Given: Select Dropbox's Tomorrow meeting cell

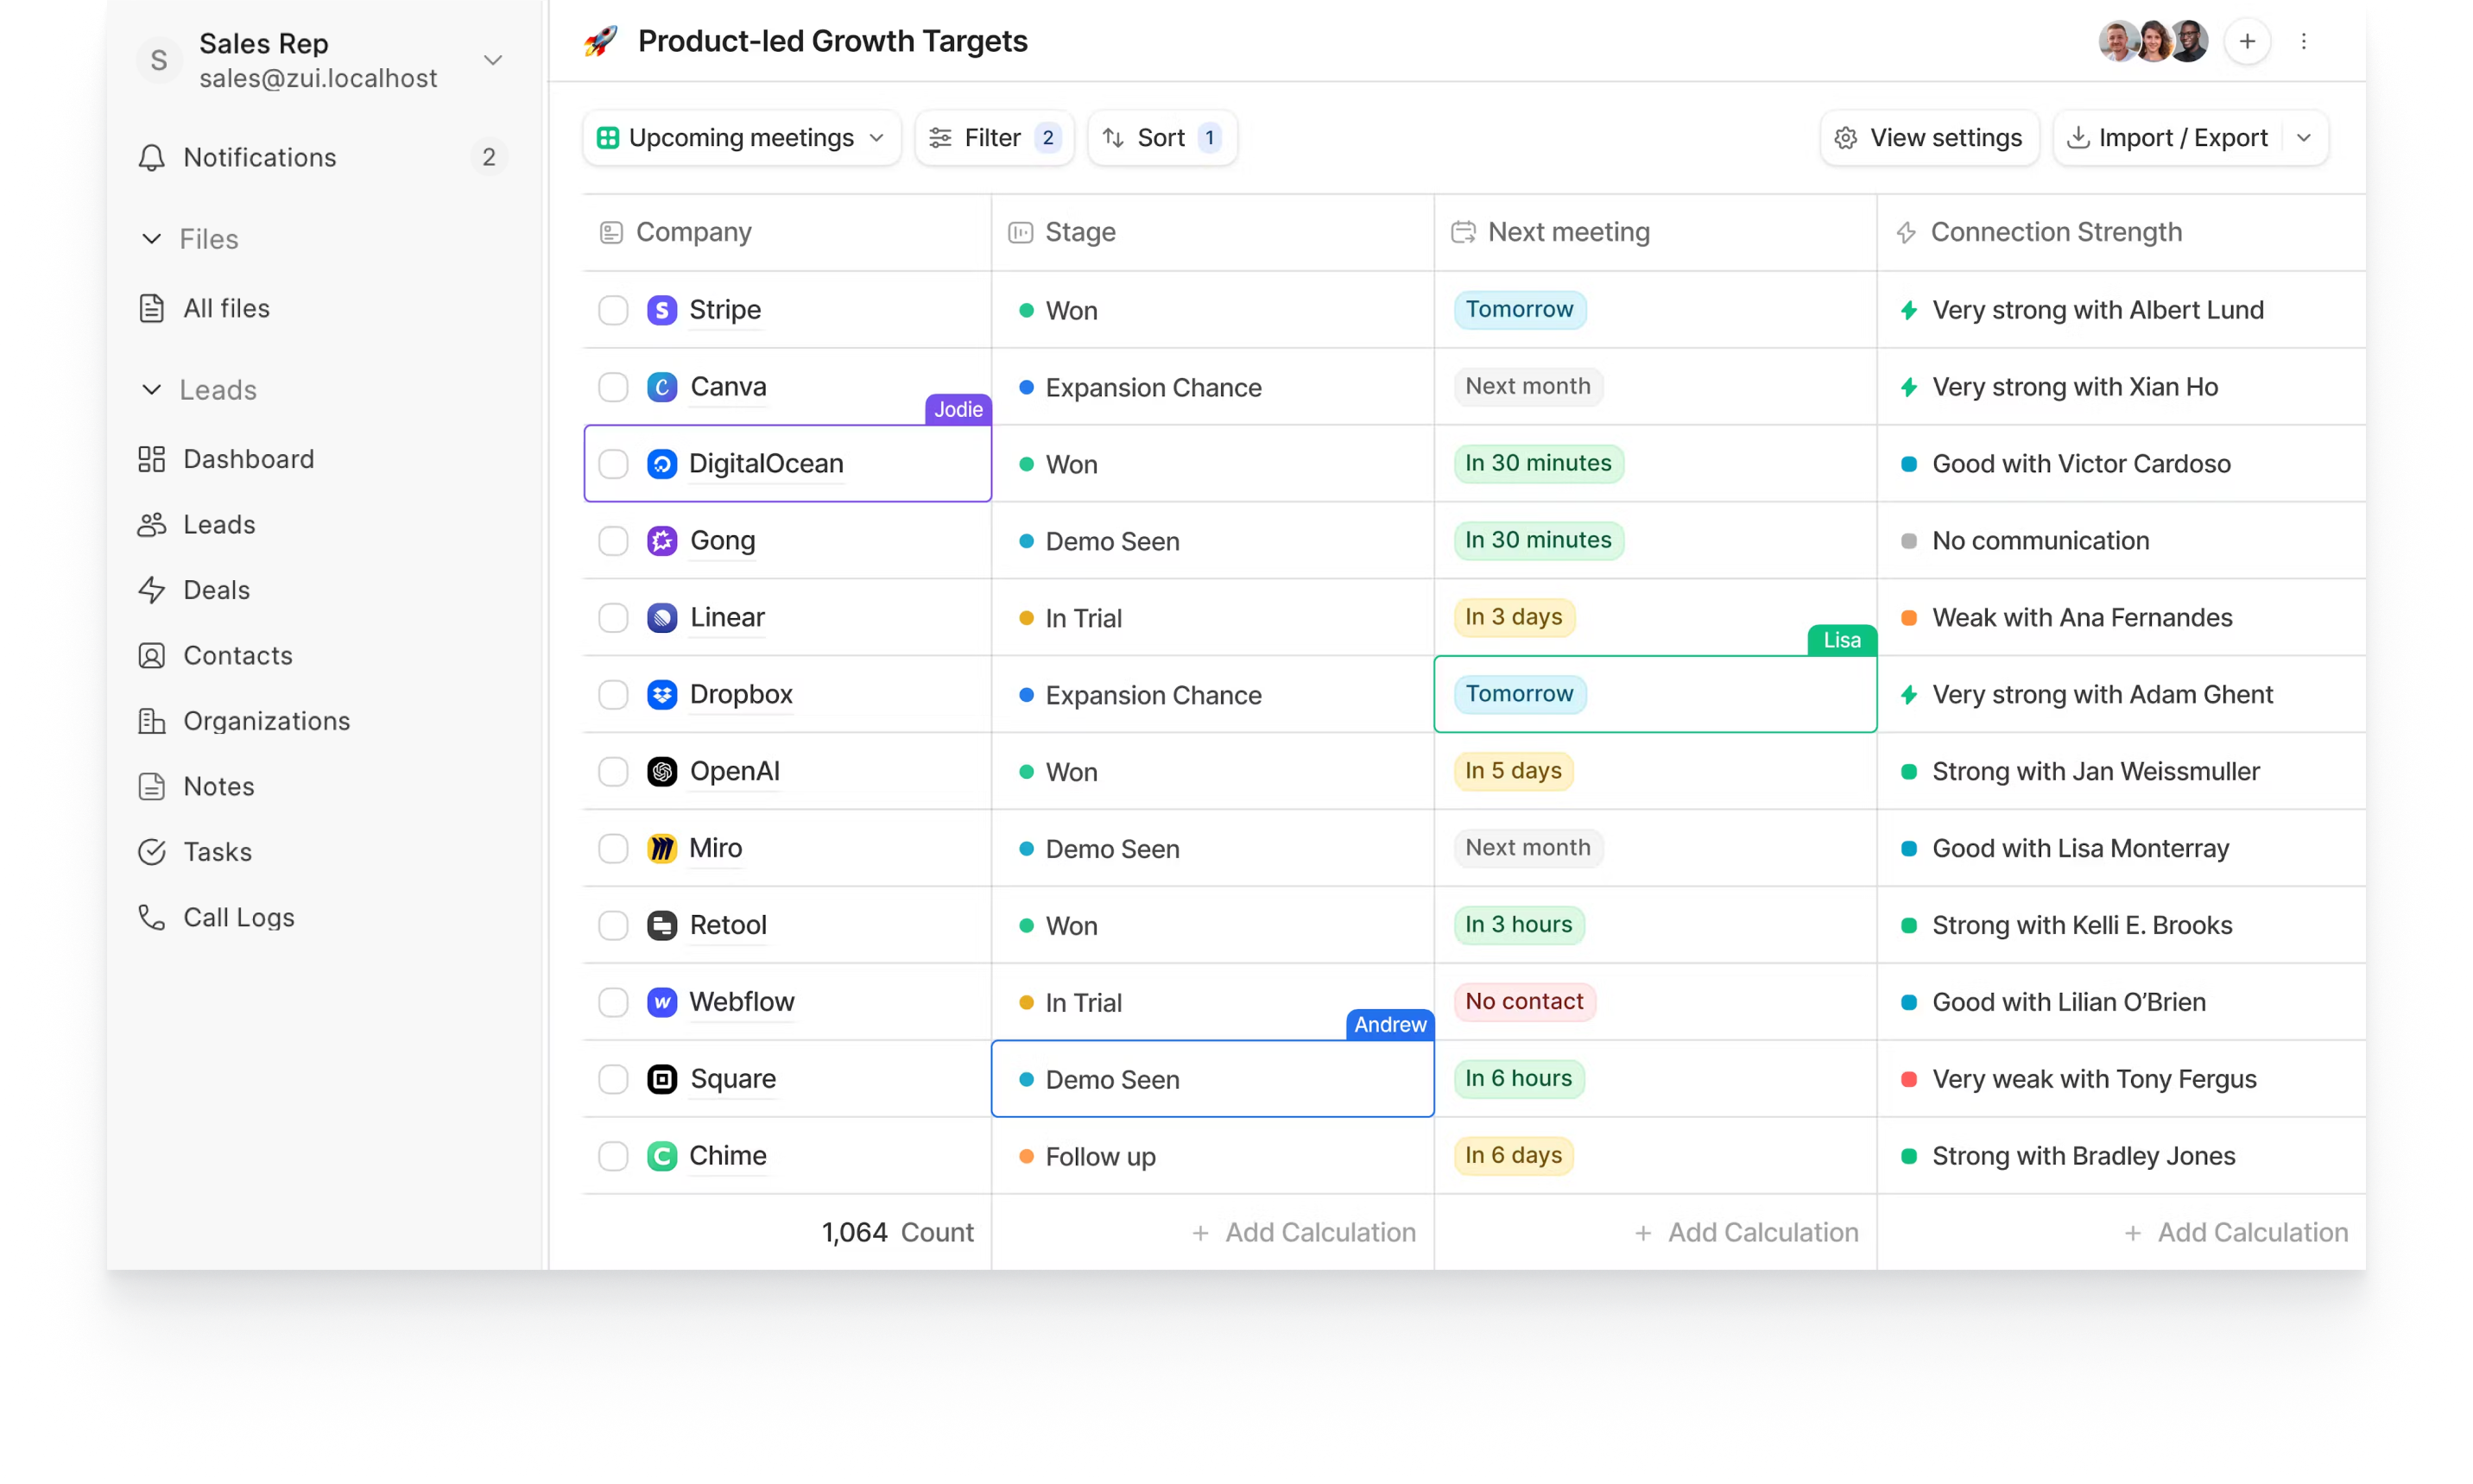Looking at the screenshot, I should coord(1655,694).
